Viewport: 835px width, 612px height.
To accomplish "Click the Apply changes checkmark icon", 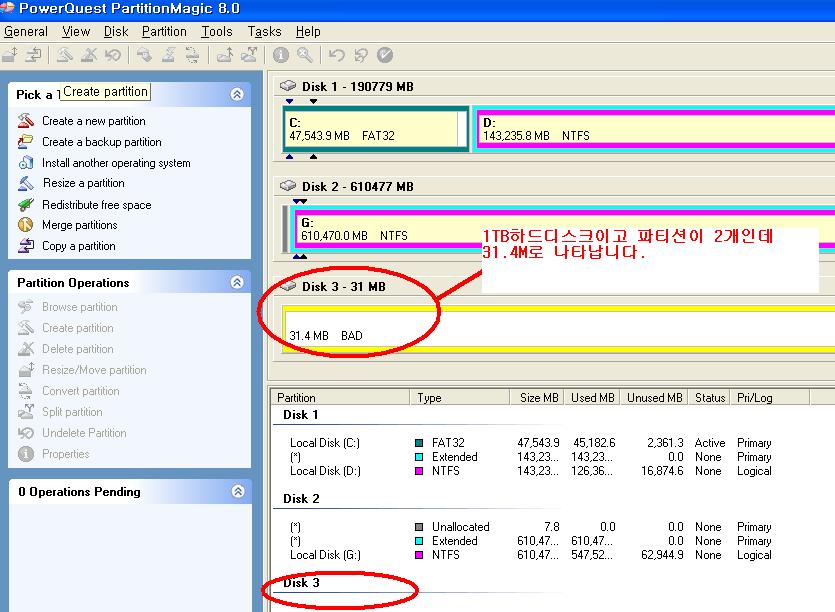I will (x=384, y=55).
